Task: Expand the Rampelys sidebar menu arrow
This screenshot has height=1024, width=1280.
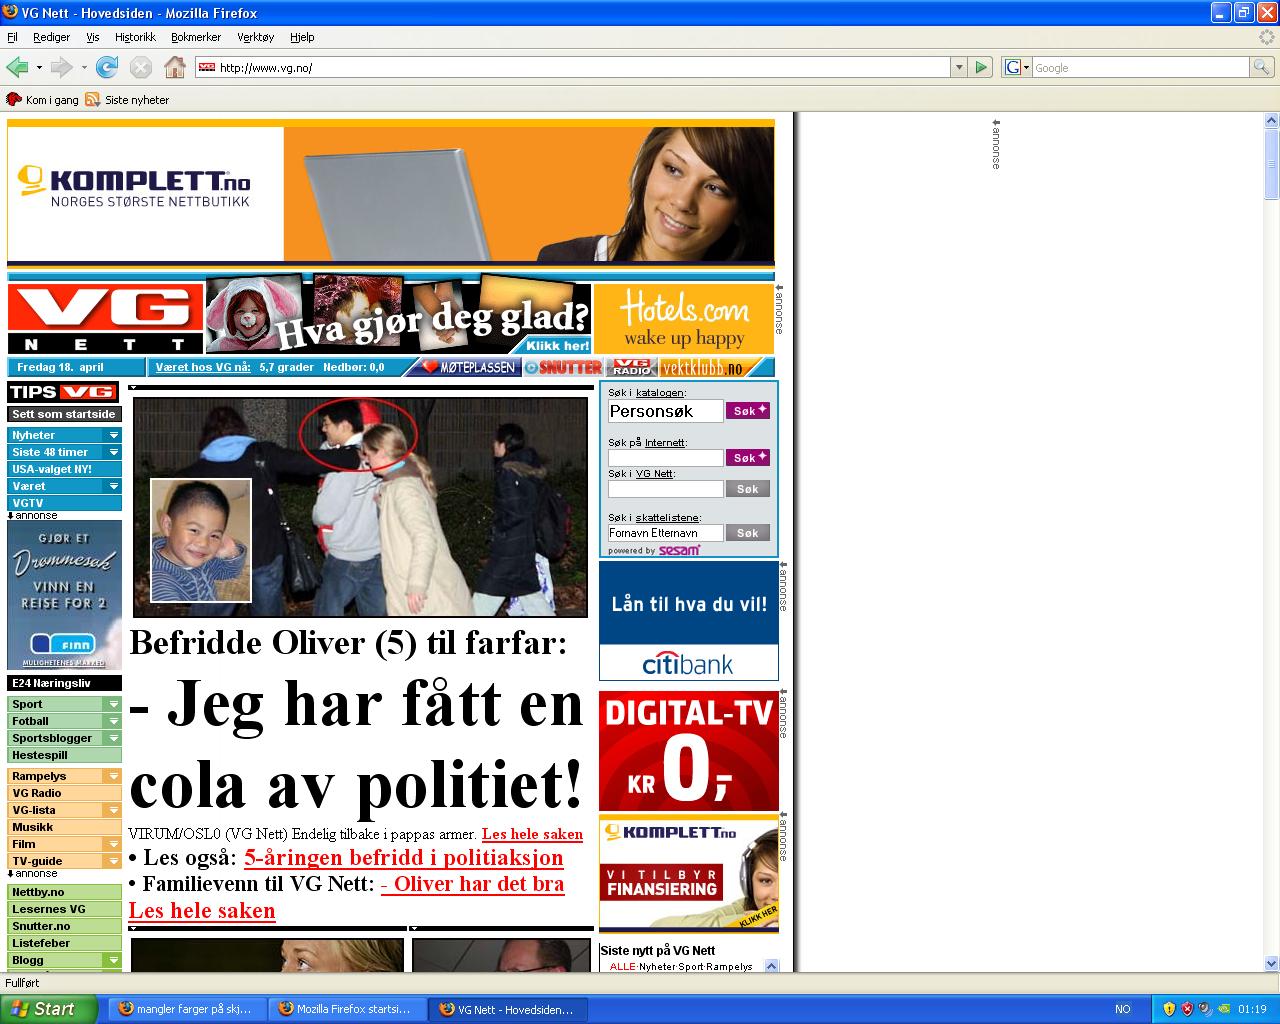Action: click(x=114, y=776)
